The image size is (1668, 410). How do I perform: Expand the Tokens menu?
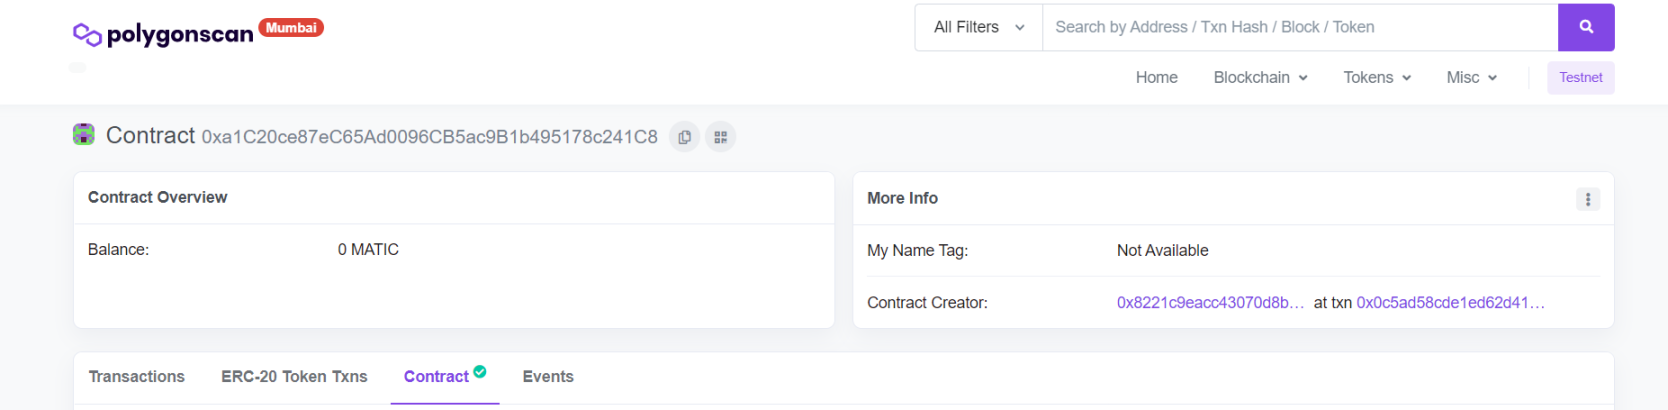coord(1376,78)
